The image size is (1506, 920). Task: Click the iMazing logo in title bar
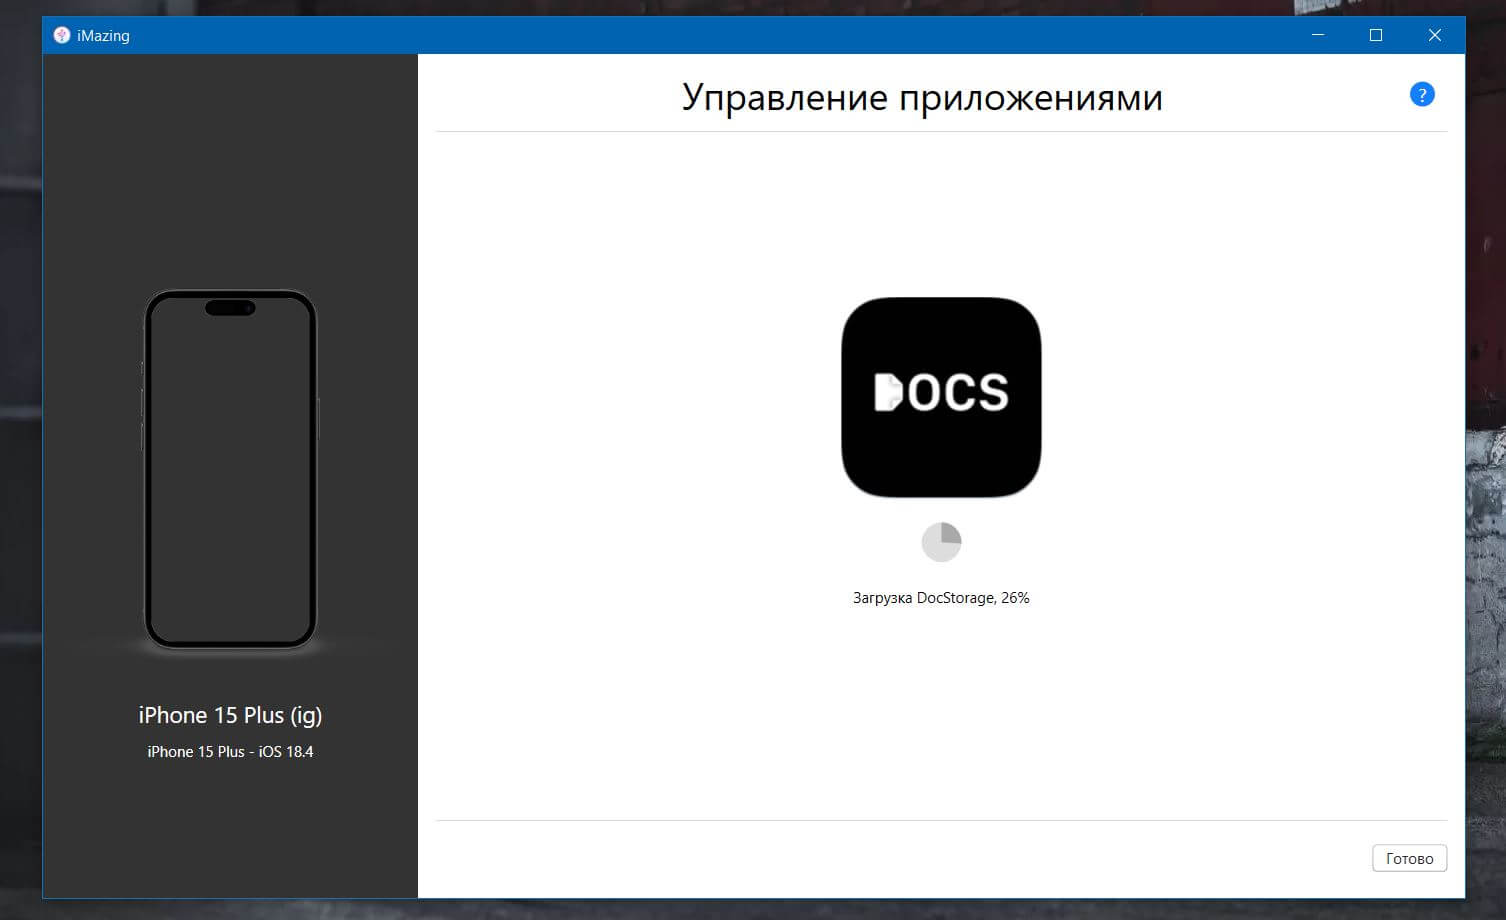[62, 35]
